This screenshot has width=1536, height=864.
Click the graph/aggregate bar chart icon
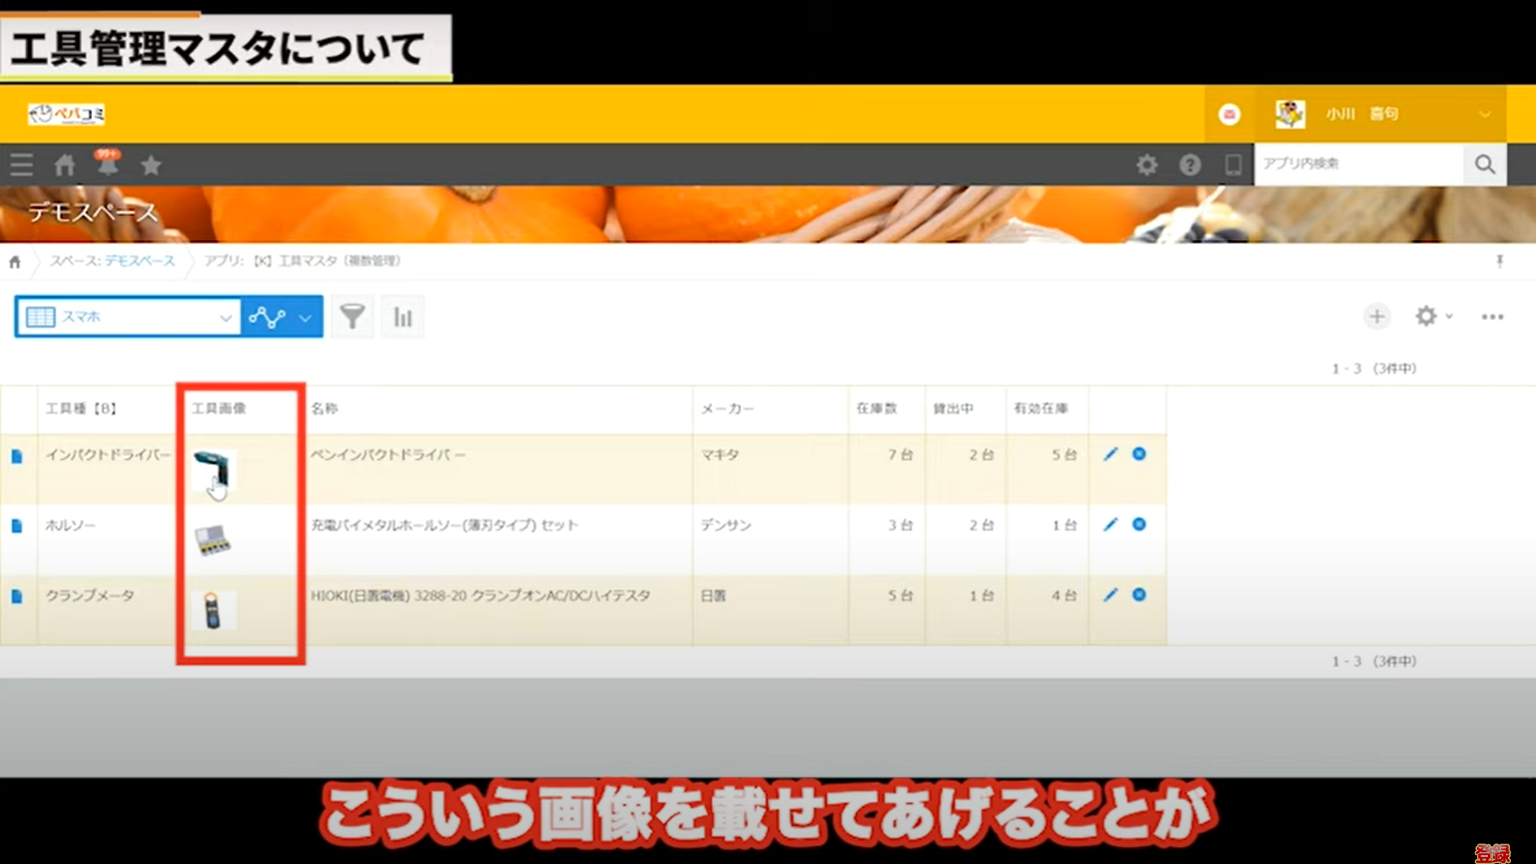point(402,316)
